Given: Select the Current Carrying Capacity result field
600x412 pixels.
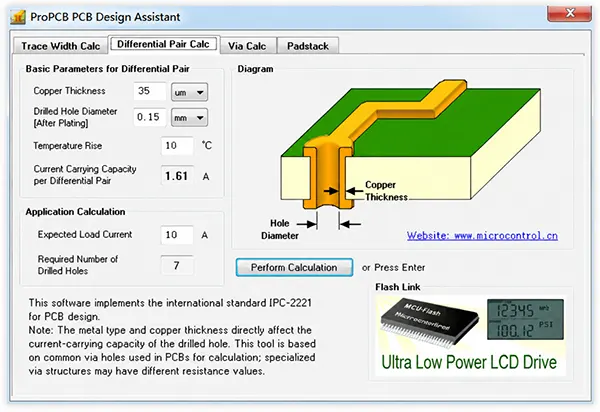Looking at the screenshot, I should point(177,176).
